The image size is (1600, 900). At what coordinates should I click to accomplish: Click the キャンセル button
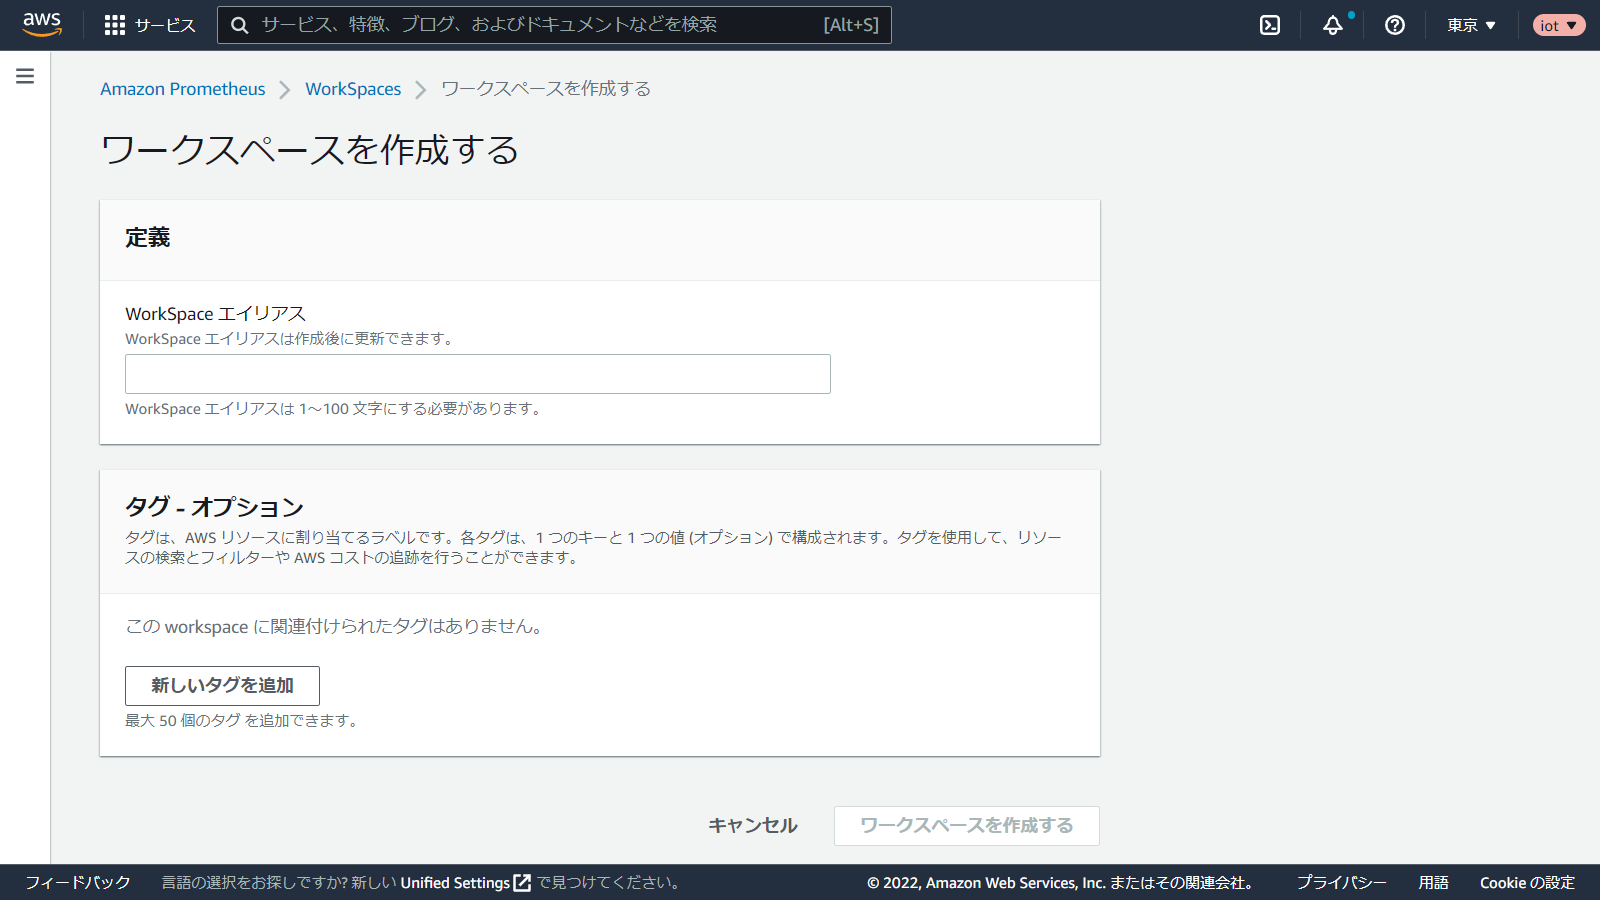pos(753,826)
